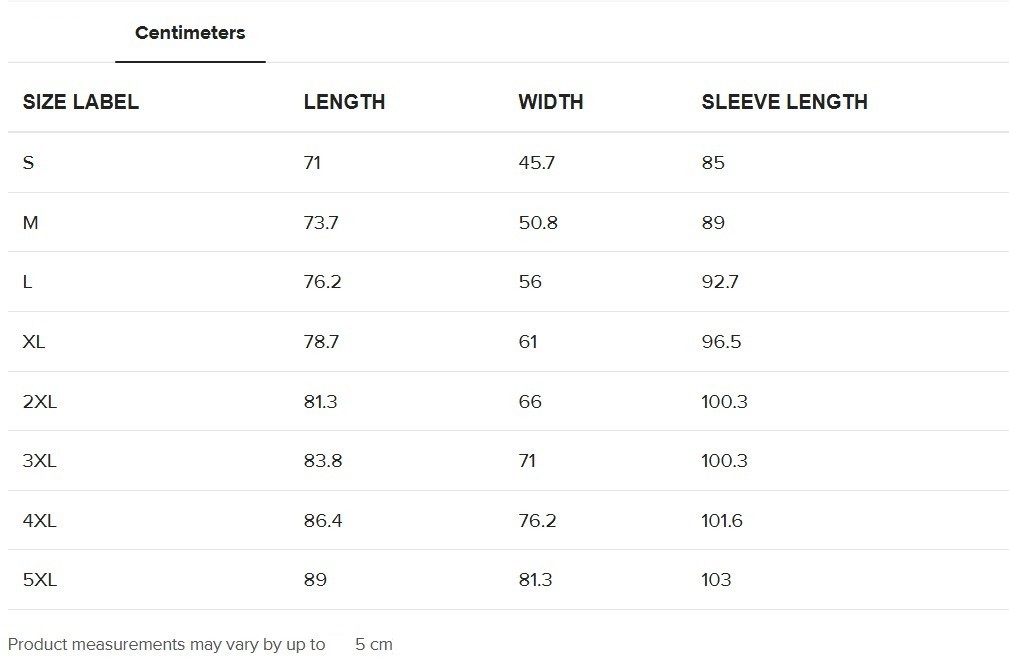Click the 81.3 width value for 5XL
This screenshot has height=661, width=1009.
[535, 580]
